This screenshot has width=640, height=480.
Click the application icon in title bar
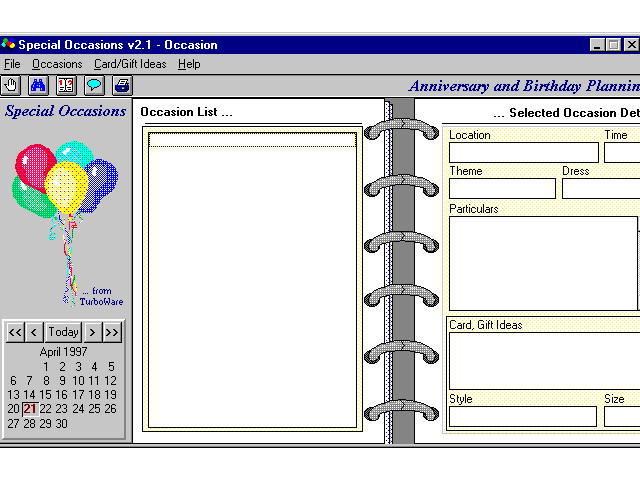tap(9, 44)
